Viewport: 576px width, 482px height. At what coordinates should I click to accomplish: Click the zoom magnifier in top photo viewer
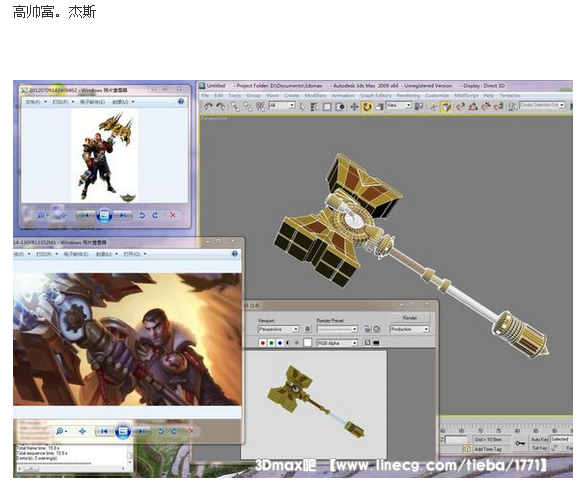tap(42, 215)
